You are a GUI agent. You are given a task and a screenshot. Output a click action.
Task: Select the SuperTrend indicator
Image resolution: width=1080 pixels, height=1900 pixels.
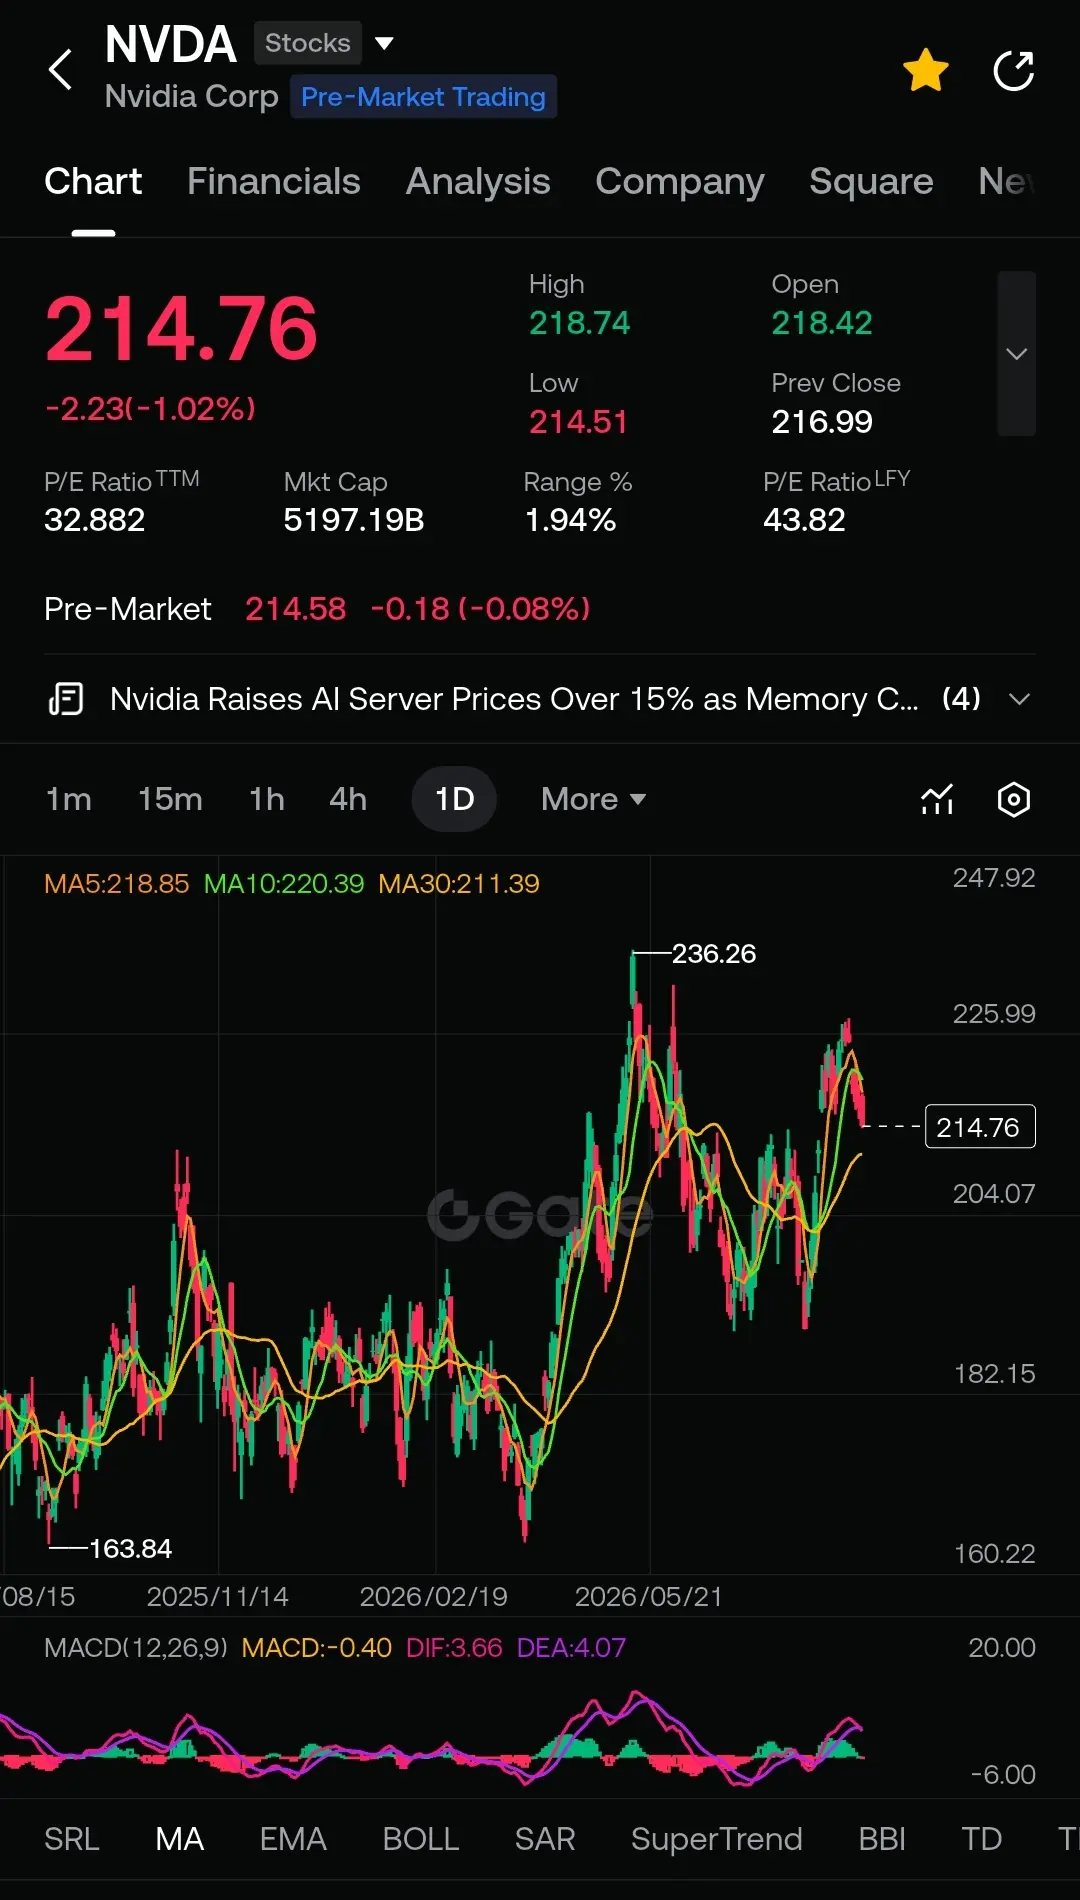[717, 1839]
